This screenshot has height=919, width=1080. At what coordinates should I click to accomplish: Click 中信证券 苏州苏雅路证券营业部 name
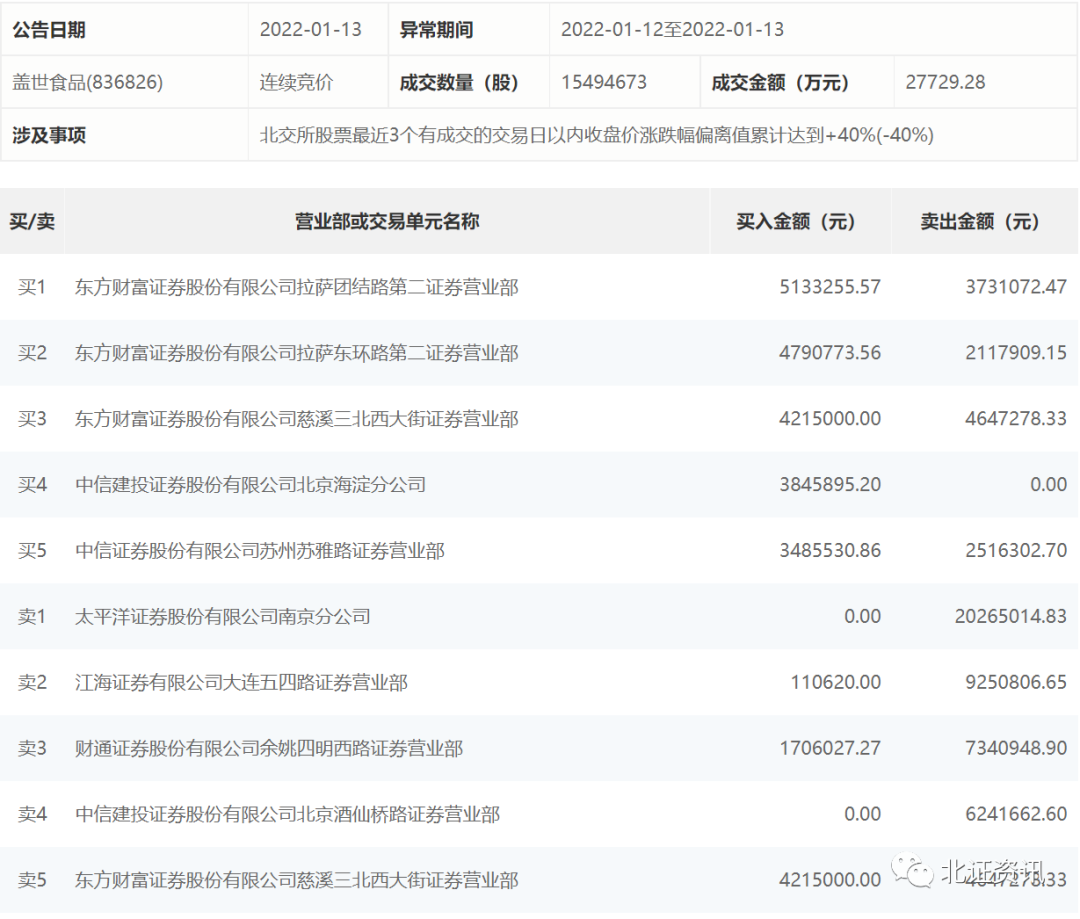coord(260,550)
